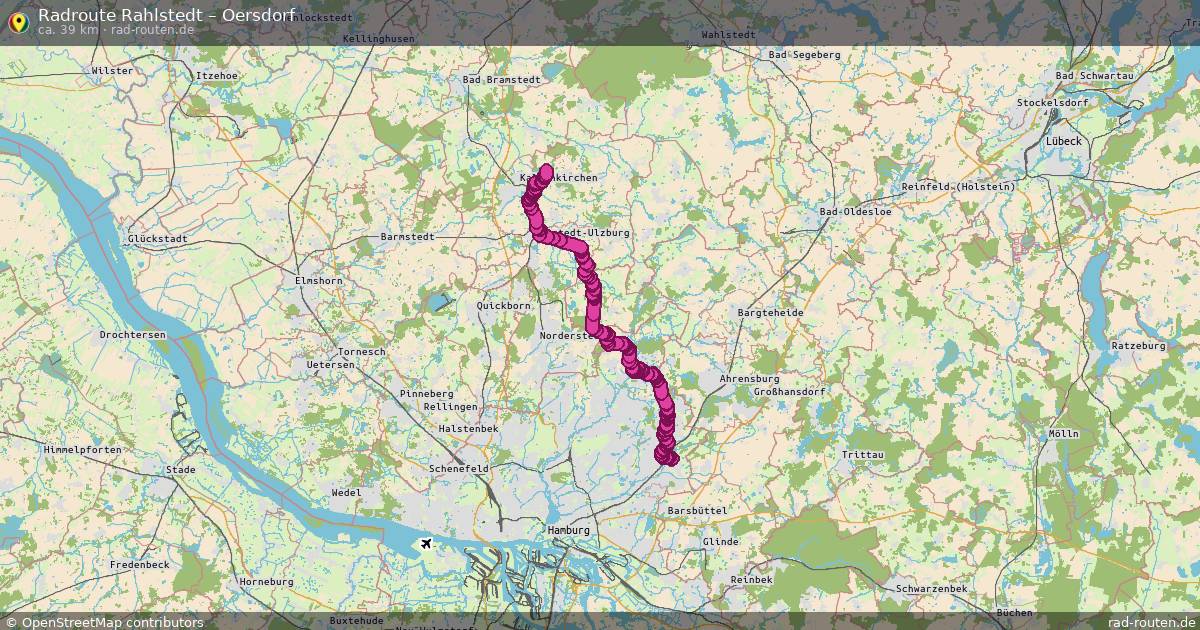Image resolution: width=1200 pixels, height=630 pixels.
Task: Click the Elmshorn town label
Action: [319, 281]
